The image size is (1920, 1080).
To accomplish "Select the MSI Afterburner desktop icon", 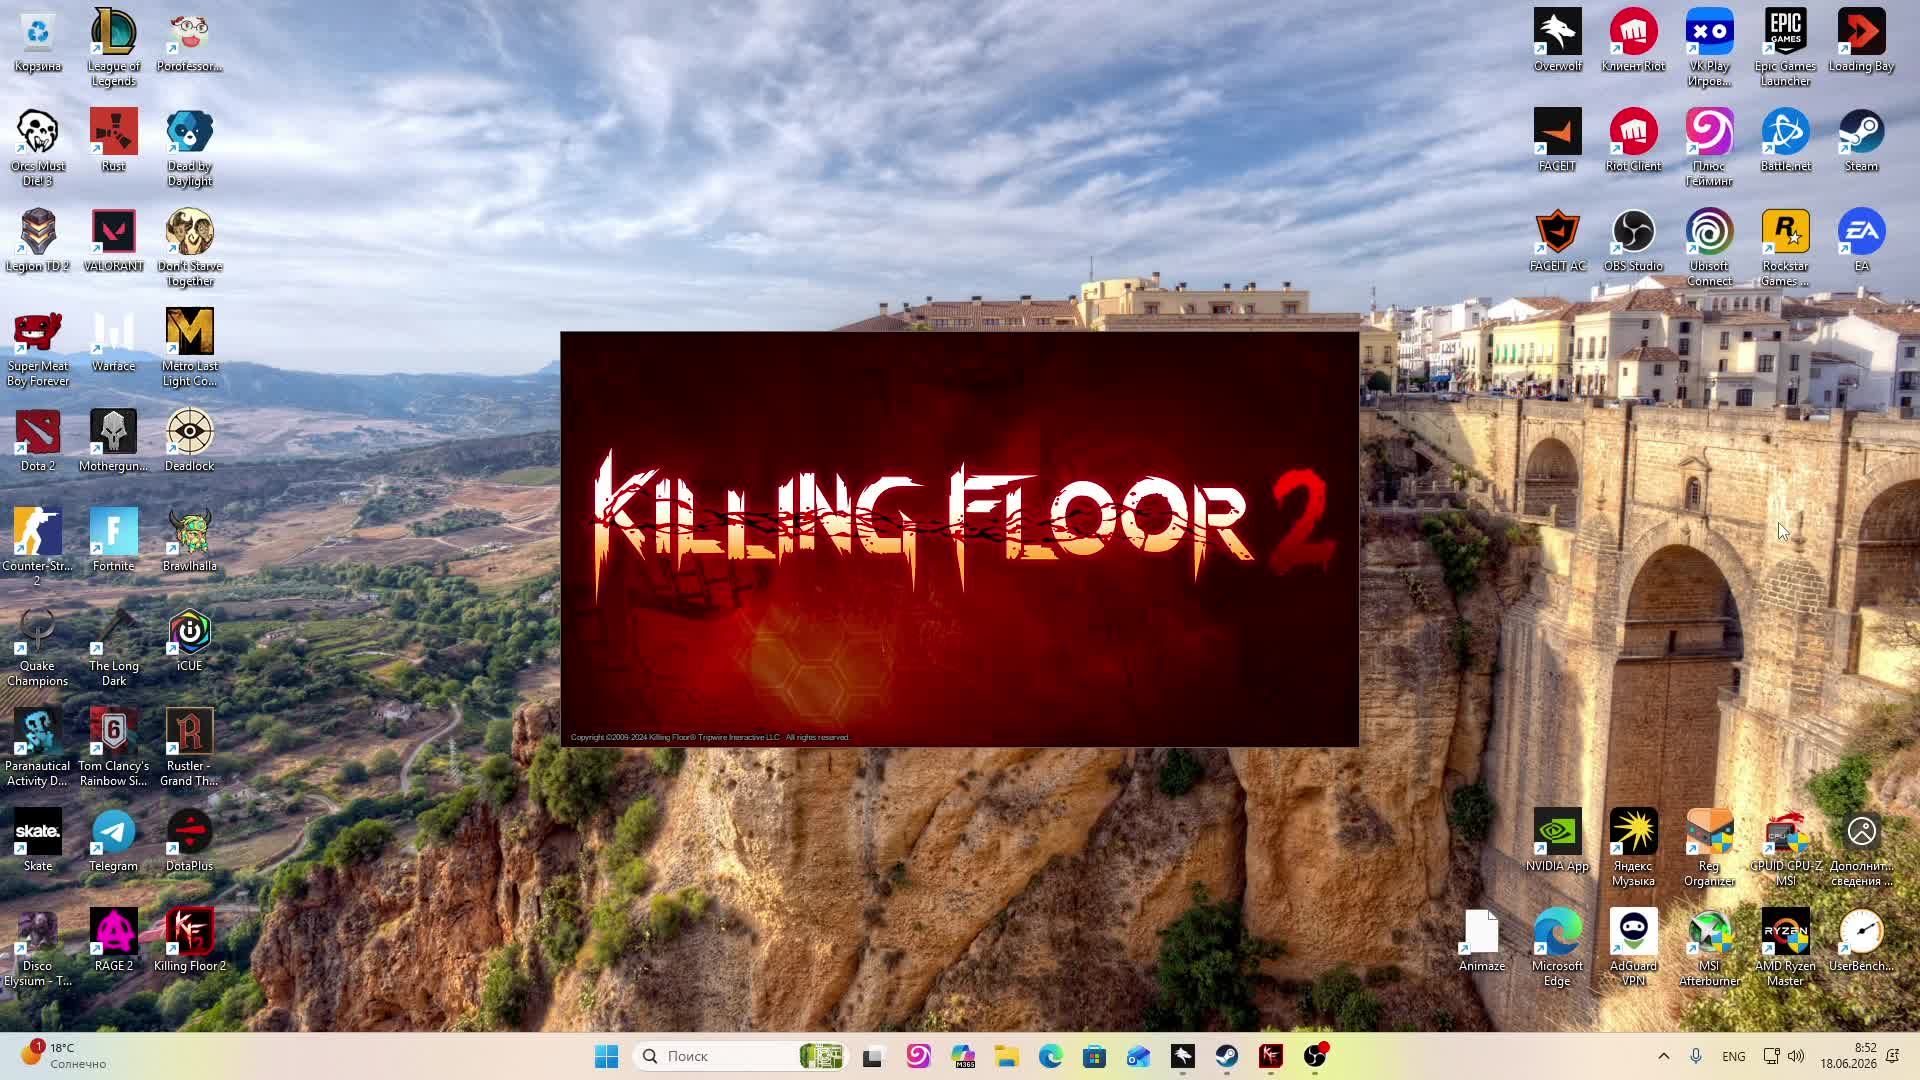I will point(1709,947).
